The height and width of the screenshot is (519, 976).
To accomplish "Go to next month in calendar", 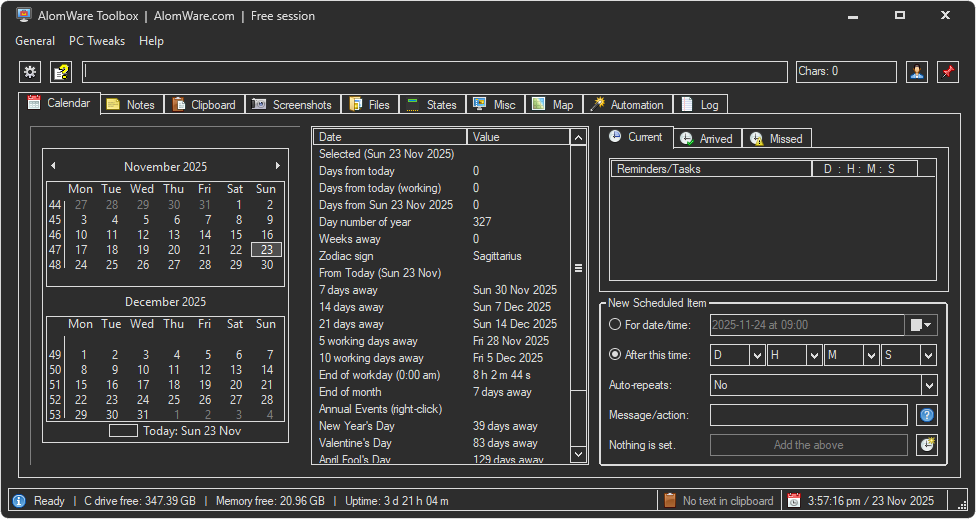I will pos(278,166).
